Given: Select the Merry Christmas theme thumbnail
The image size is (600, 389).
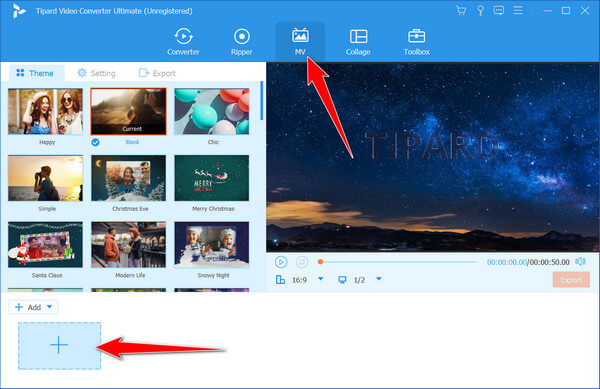Looking at the screenshot, I should tap(212, 178).
